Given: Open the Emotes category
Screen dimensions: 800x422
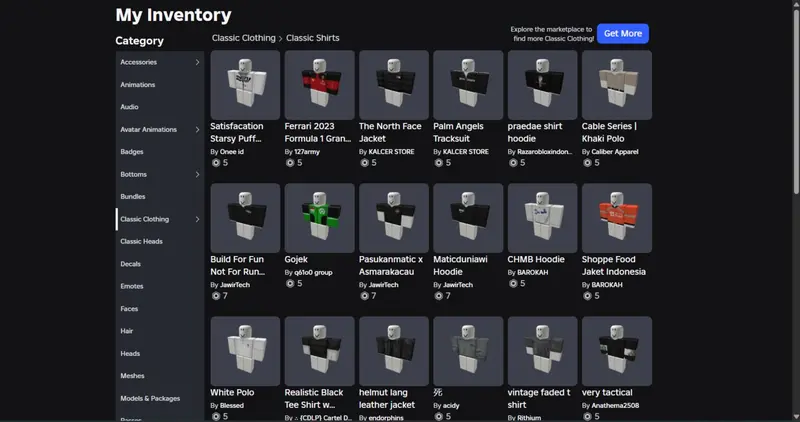Looking at the screenshot, I should click(x=132, y=286).
